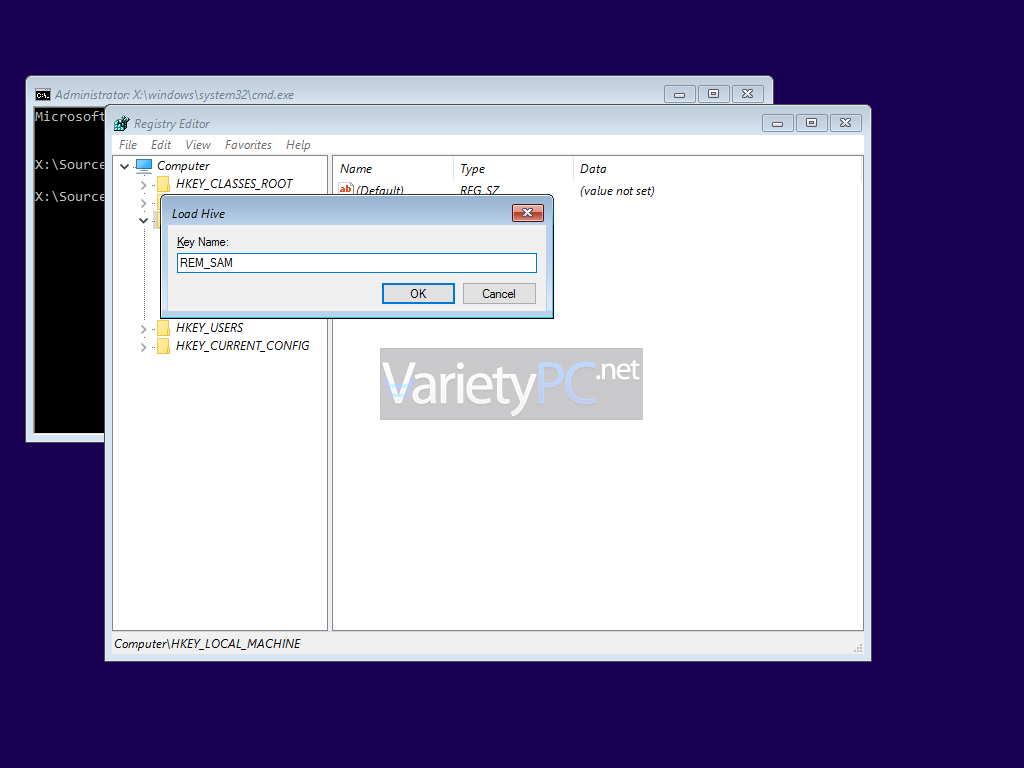
Task: Sort values by the Name column header
Action: (393, 168)
